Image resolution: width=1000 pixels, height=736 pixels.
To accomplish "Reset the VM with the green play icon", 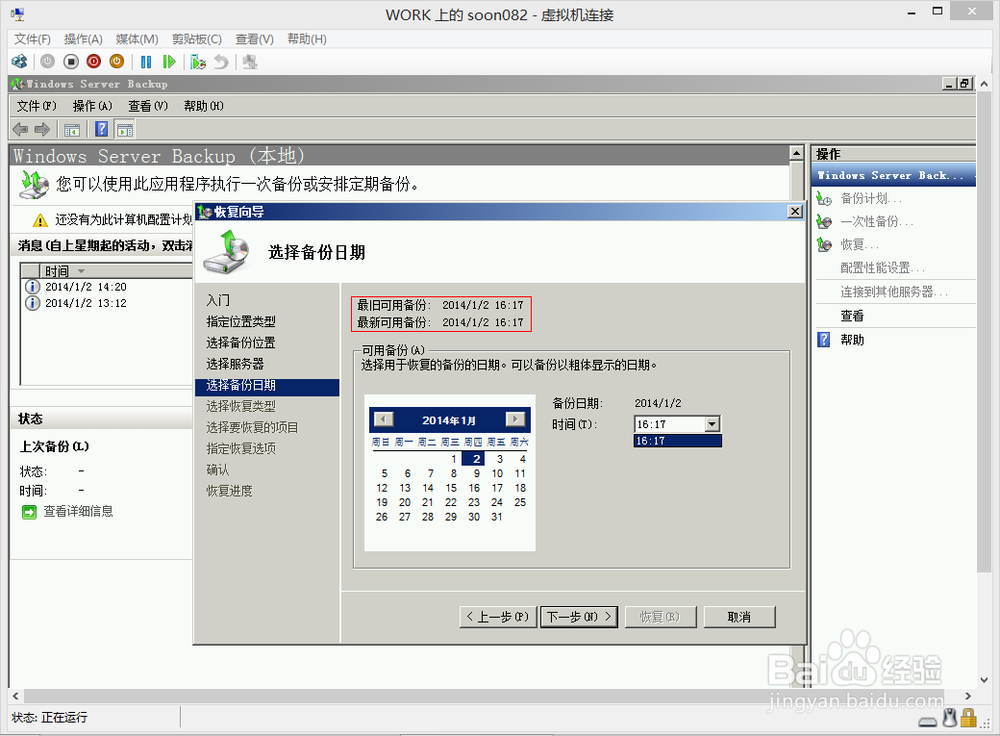I will (169, 62).
